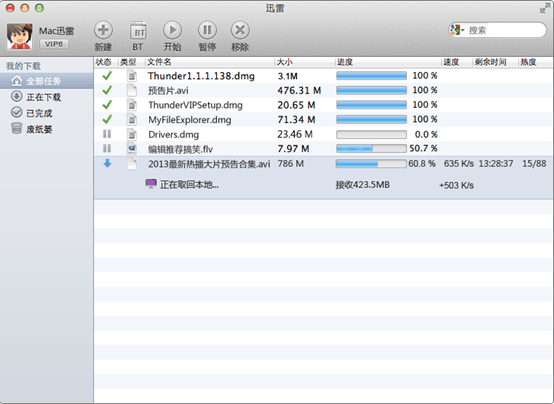Click the Mac迅雷 username label
This screenshot has width=554, height=404.
tap(57, 31)
